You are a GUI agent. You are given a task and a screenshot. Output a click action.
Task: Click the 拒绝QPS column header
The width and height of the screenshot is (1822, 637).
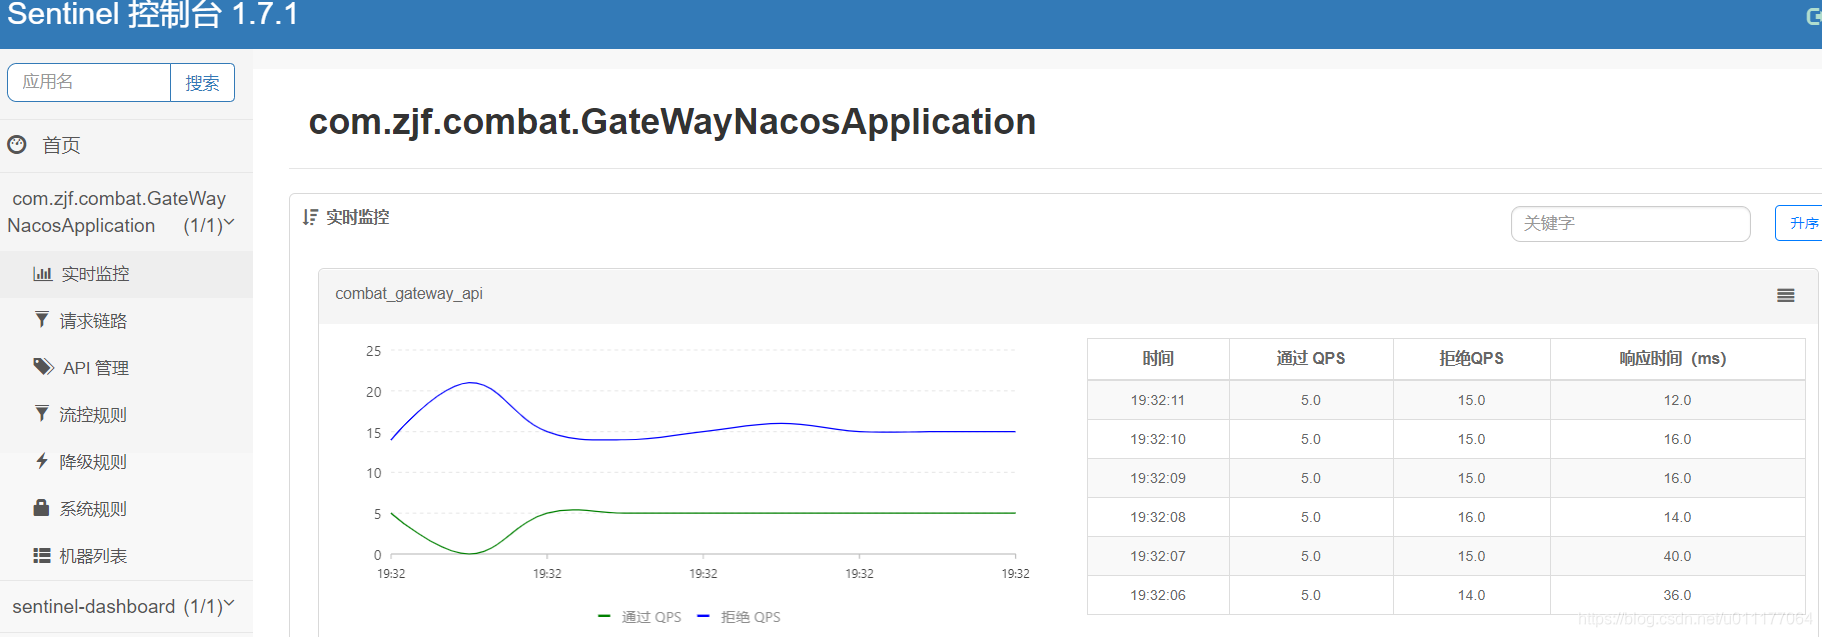(1471, 358)
